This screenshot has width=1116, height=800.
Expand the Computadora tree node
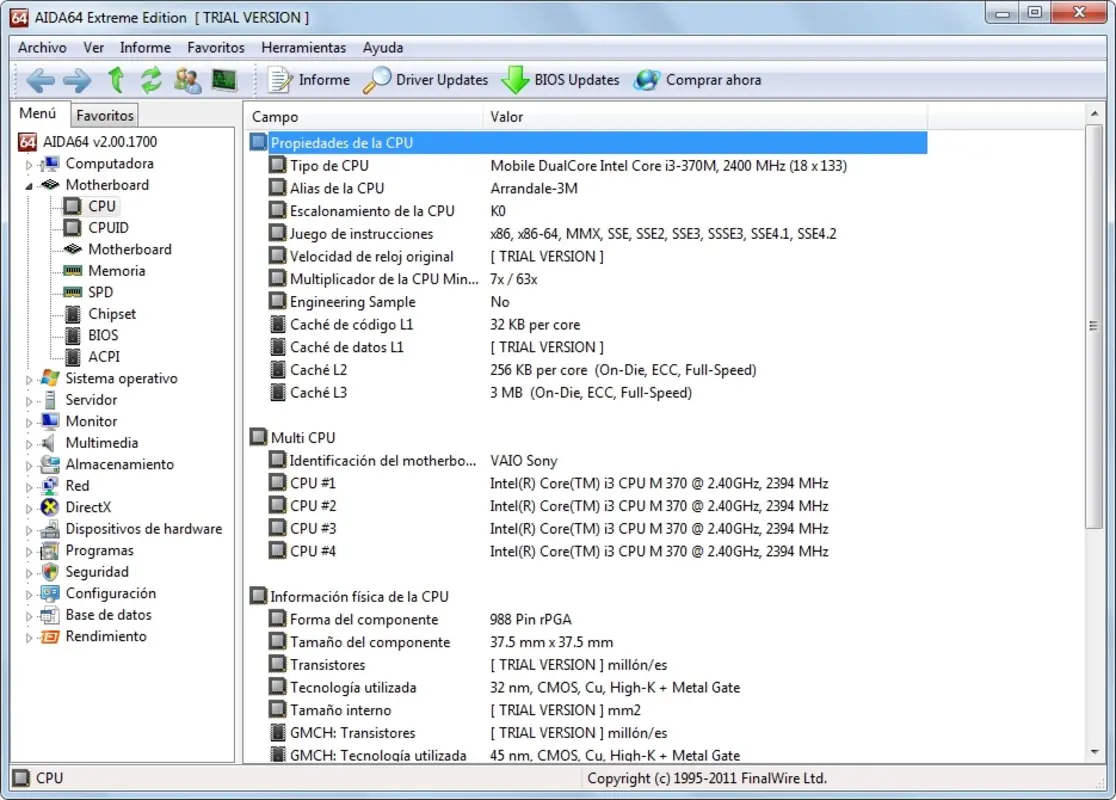tap(31, 163)
